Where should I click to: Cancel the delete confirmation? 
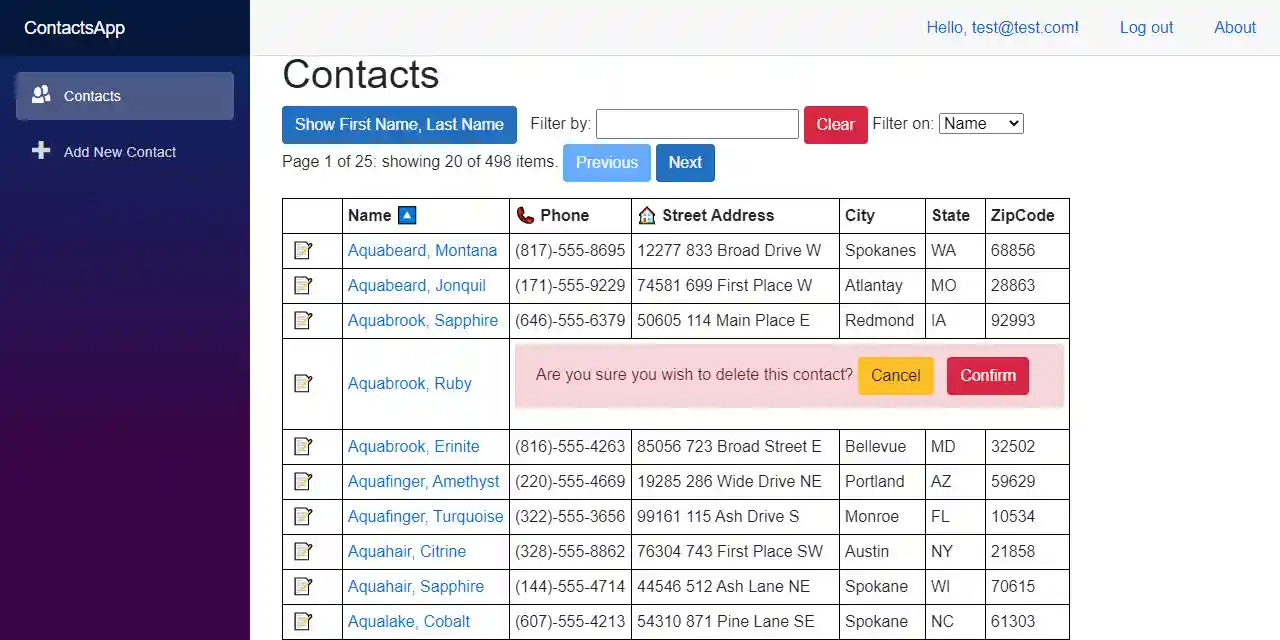pos(895,375)
